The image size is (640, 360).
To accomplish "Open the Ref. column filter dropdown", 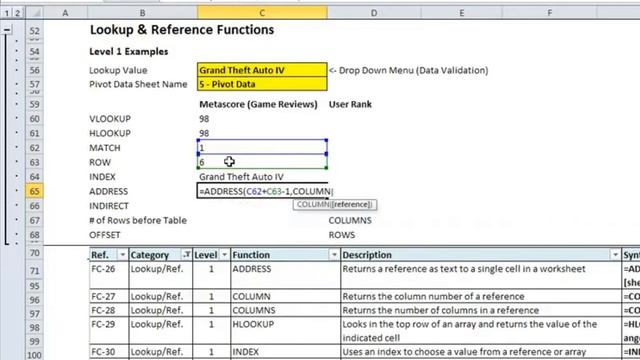I will (x=122, y=255).
